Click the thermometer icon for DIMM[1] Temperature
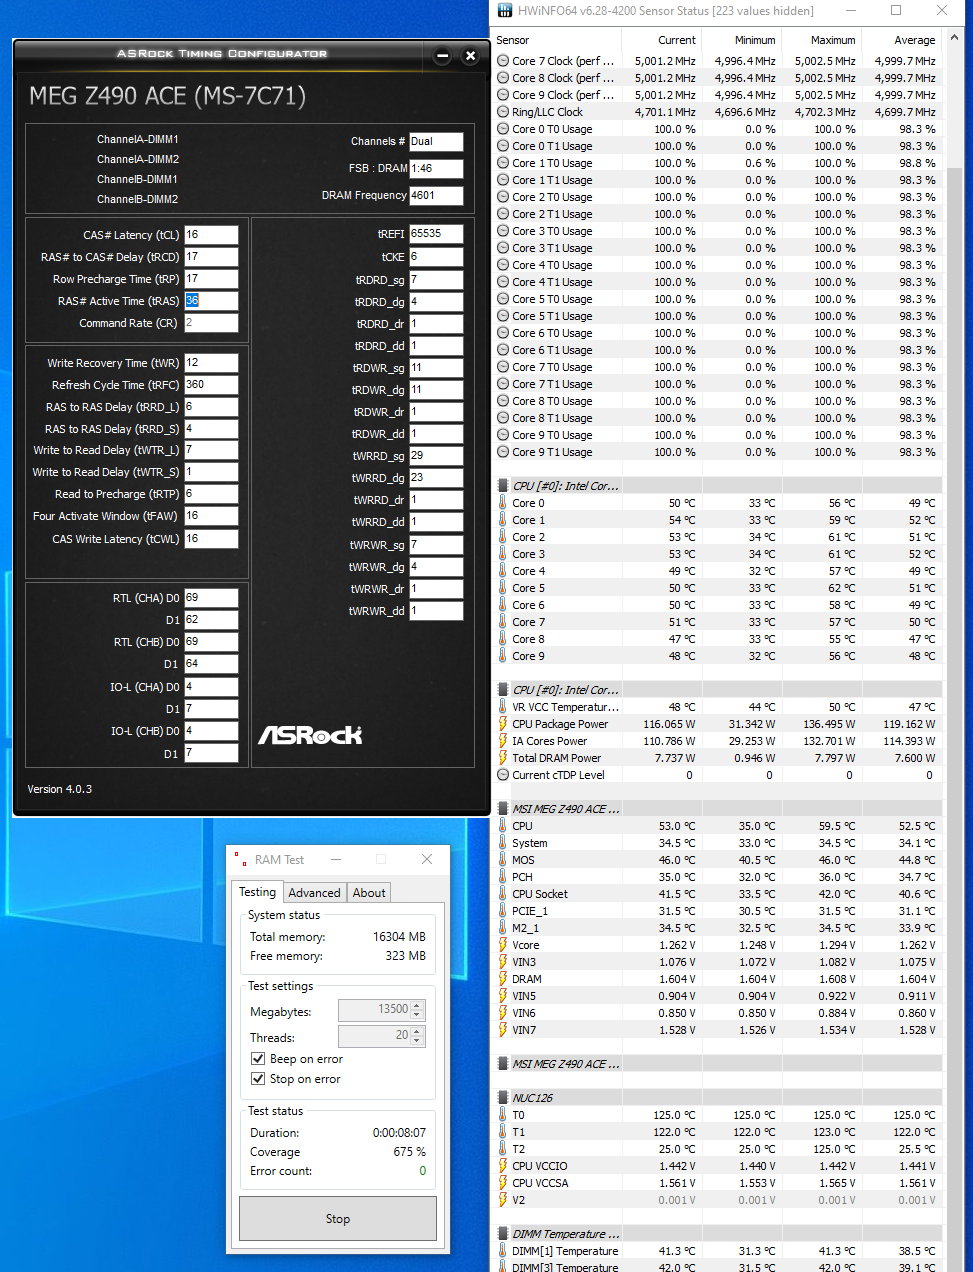 503,1251
